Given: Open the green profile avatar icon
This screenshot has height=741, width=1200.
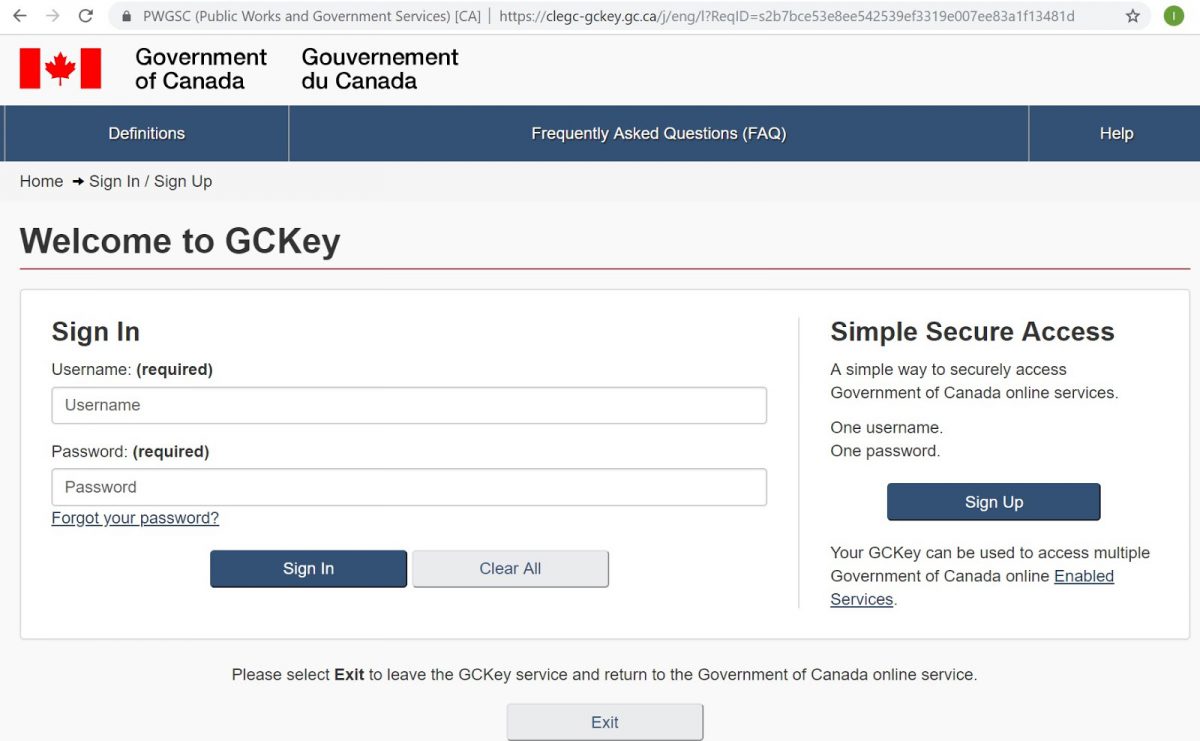Looking at the screenshot, I should [1174, 16].
